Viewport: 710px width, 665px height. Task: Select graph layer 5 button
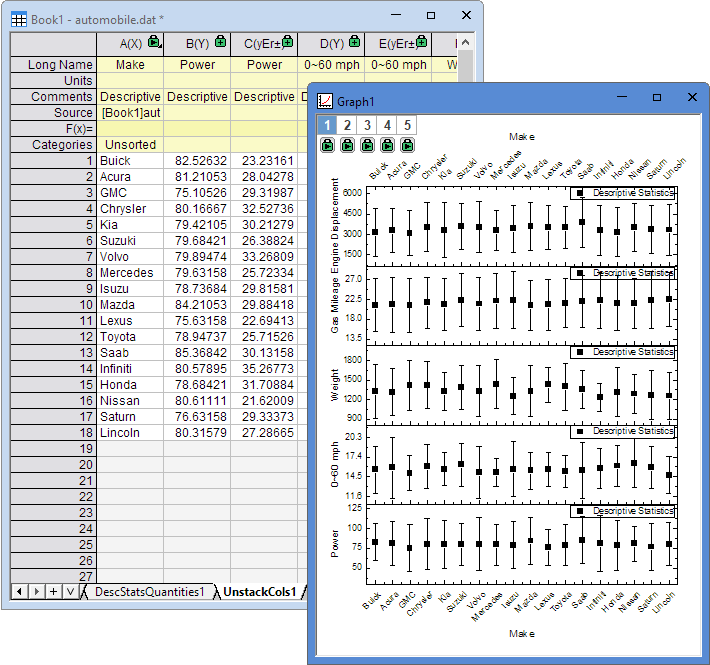pos(407,125)
